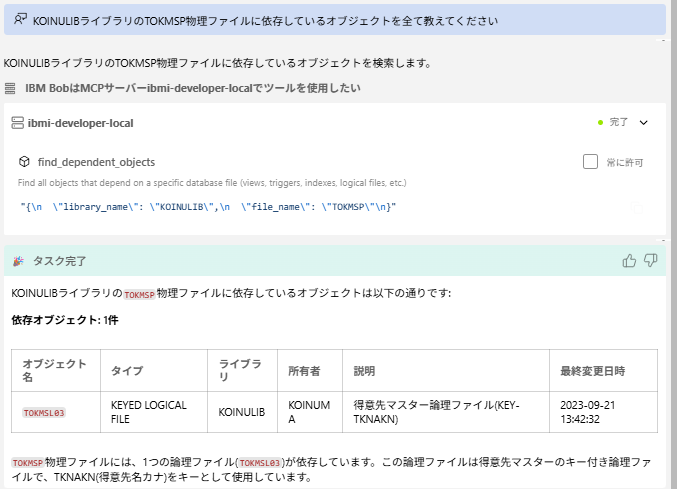Click the 完了 status label
The height and width of the screenshot is (489, 677).
(x=618, y=122)
